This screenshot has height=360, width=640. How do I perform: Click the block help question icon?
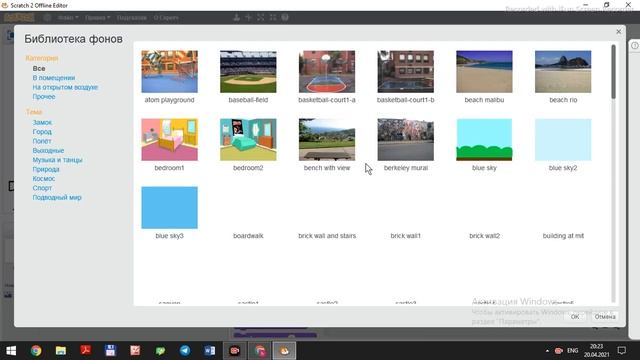tap(285, 18)
